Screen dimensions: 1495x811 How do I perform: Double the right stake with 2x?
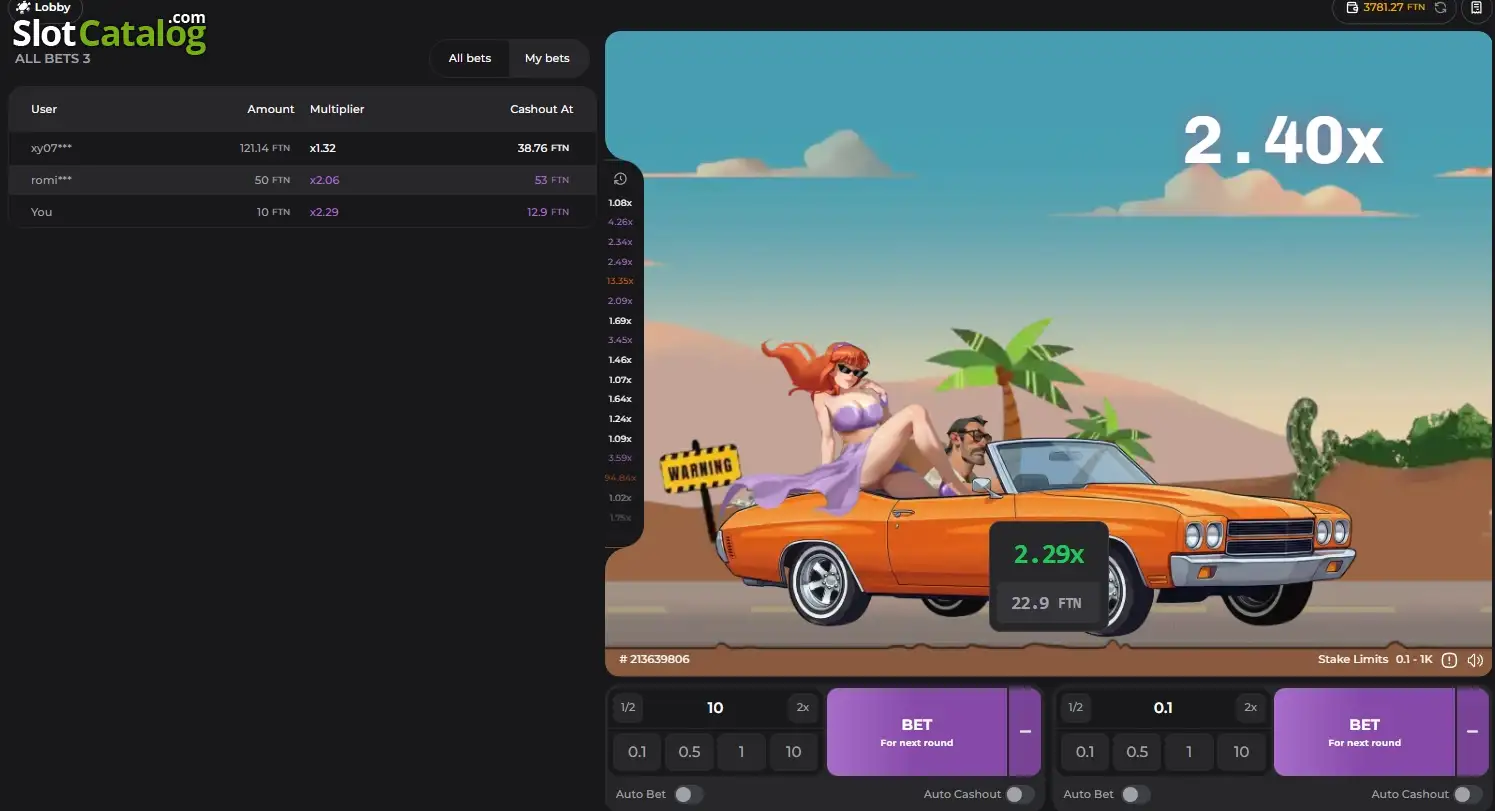(1250, 708)
